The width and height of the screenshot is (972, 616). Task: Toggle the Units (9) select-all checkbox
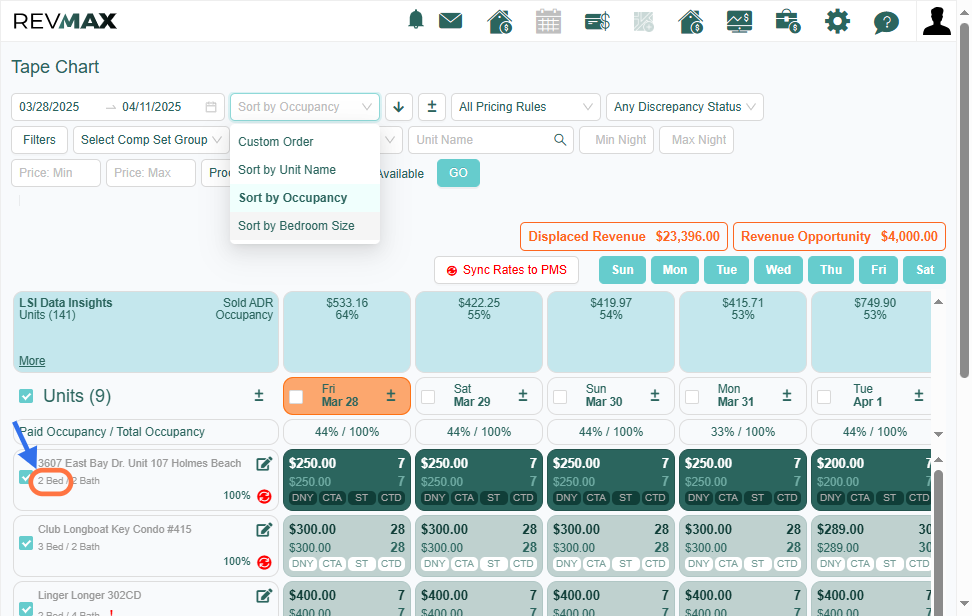click(26, 396)
